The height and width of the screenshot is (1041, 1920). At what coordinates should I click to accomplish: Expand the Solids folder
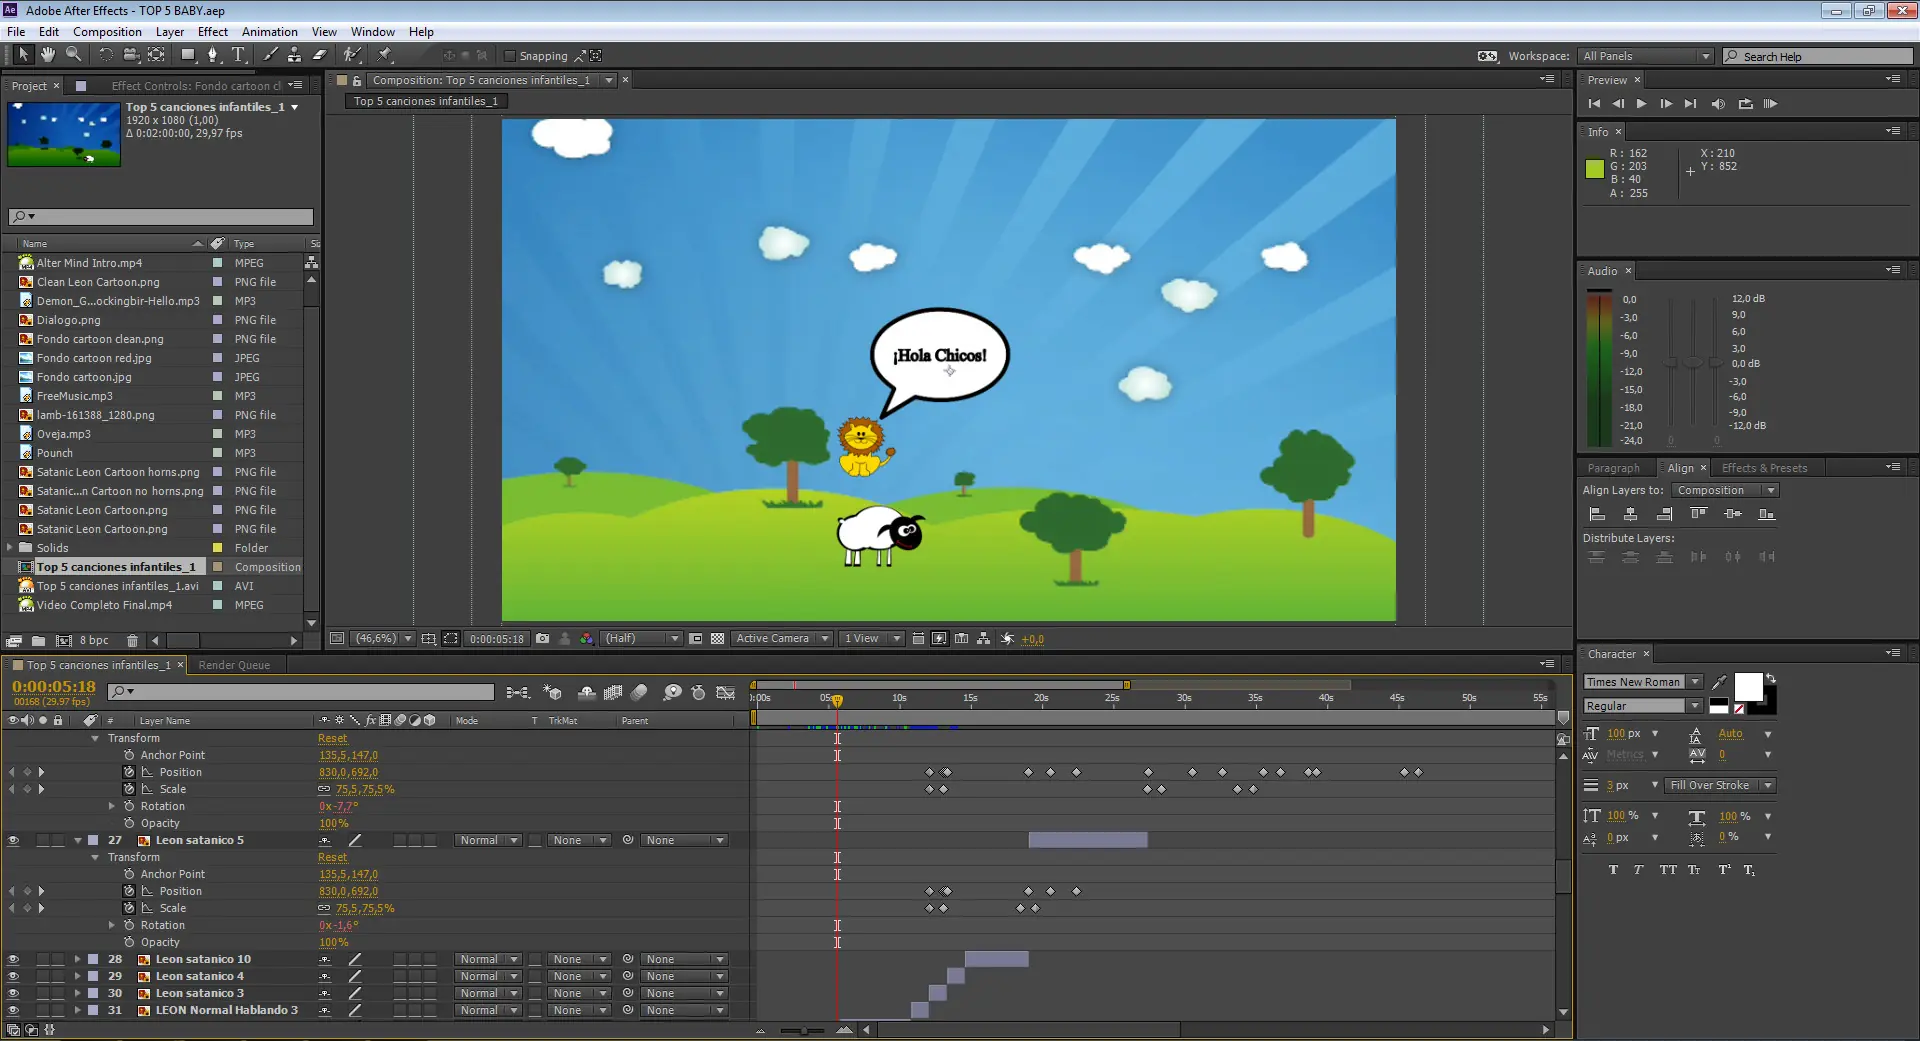(10, 548)
